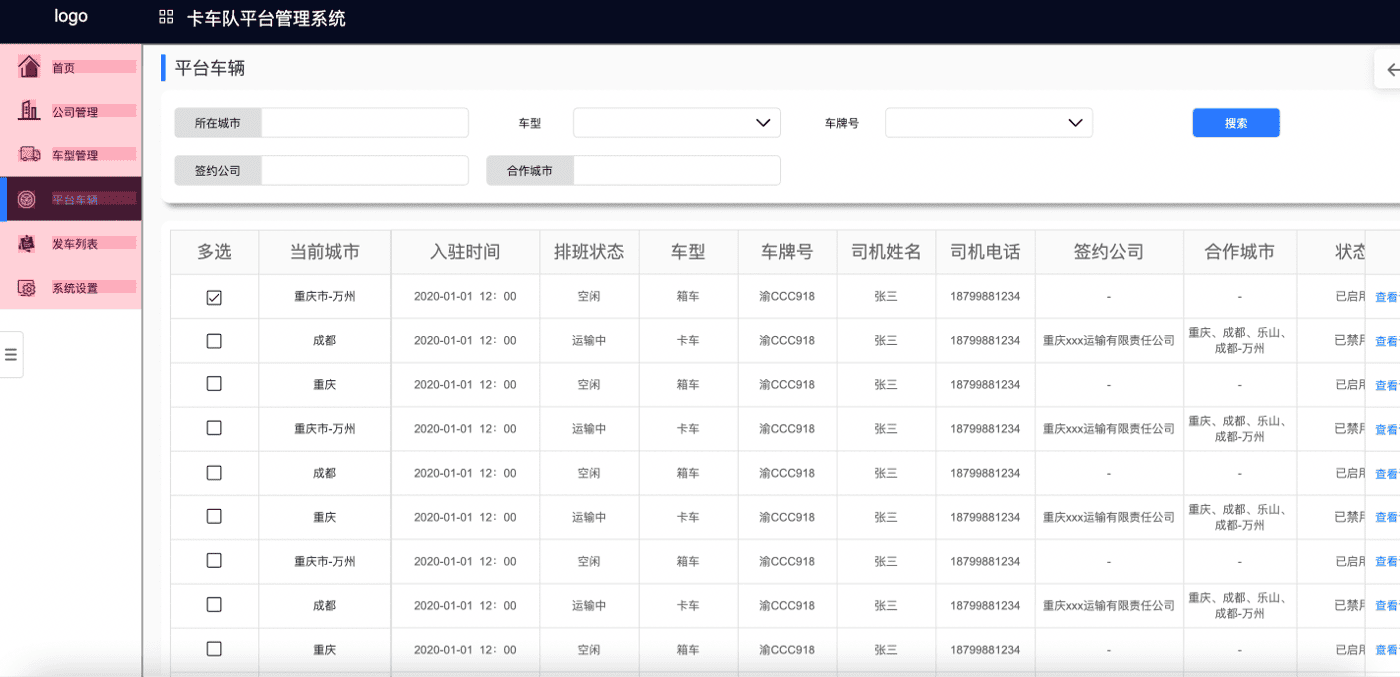
Task: Click the 车型管理 truck icon
Action: (x=29, y=155)
